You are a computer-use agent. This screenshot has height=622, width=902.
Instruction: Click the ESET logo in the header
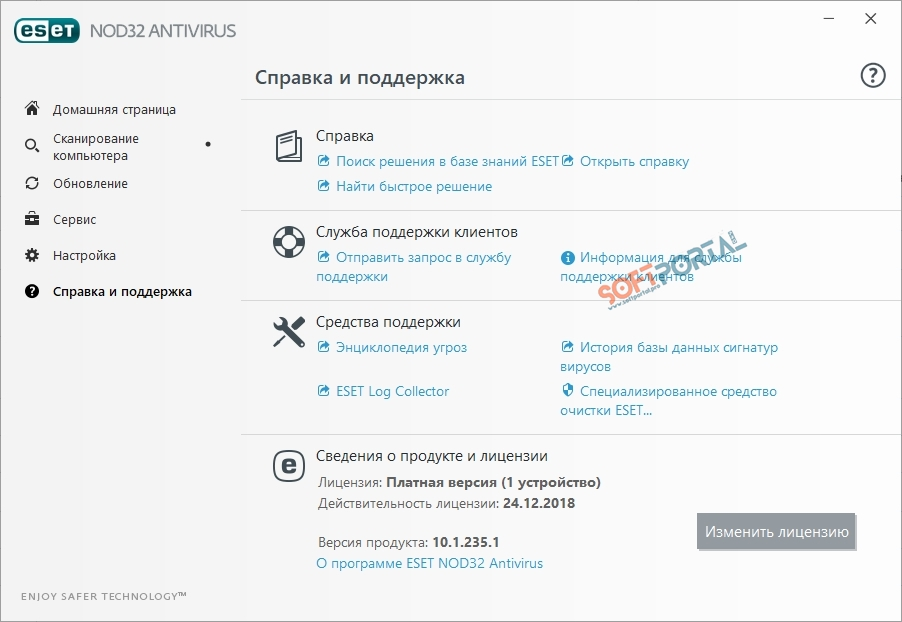47,30
